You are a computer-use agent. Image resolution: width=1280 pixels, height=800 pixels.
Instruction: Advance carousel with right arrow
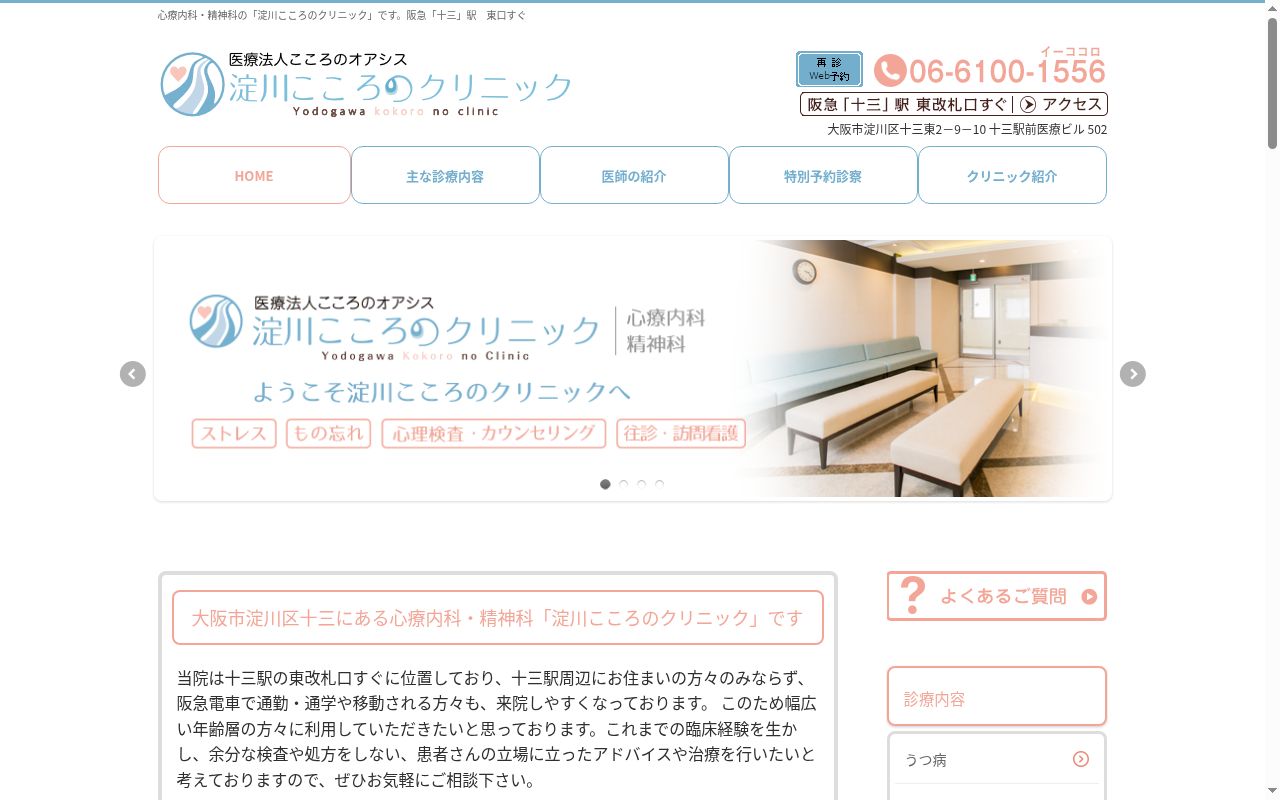point(1133,374)
